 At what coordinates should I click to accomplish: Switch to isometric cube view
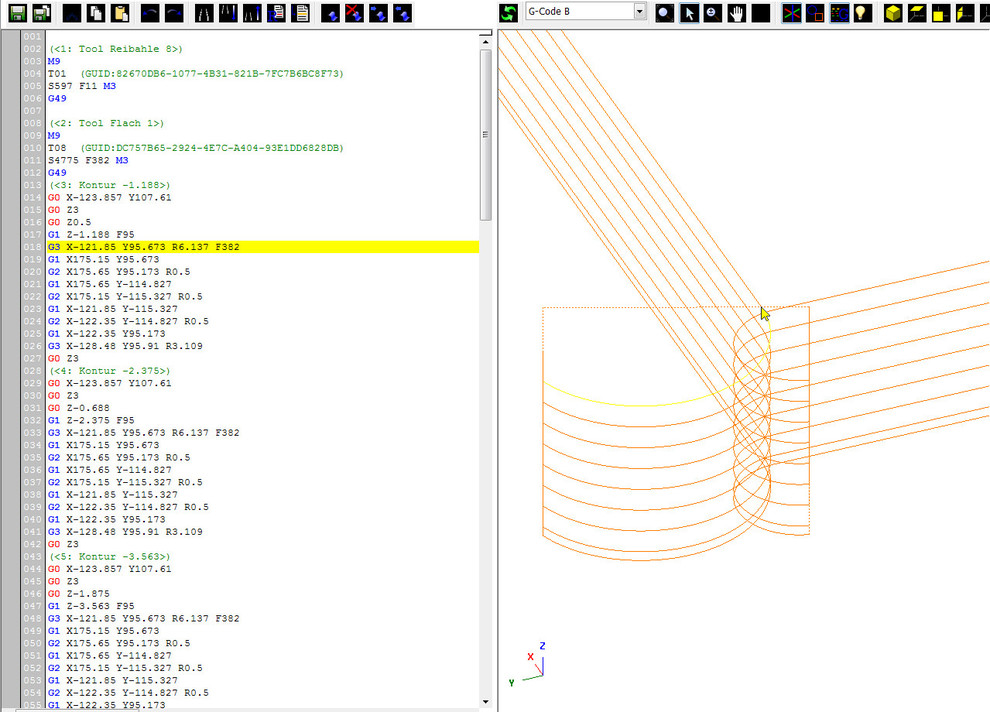[x=893, y=13]
